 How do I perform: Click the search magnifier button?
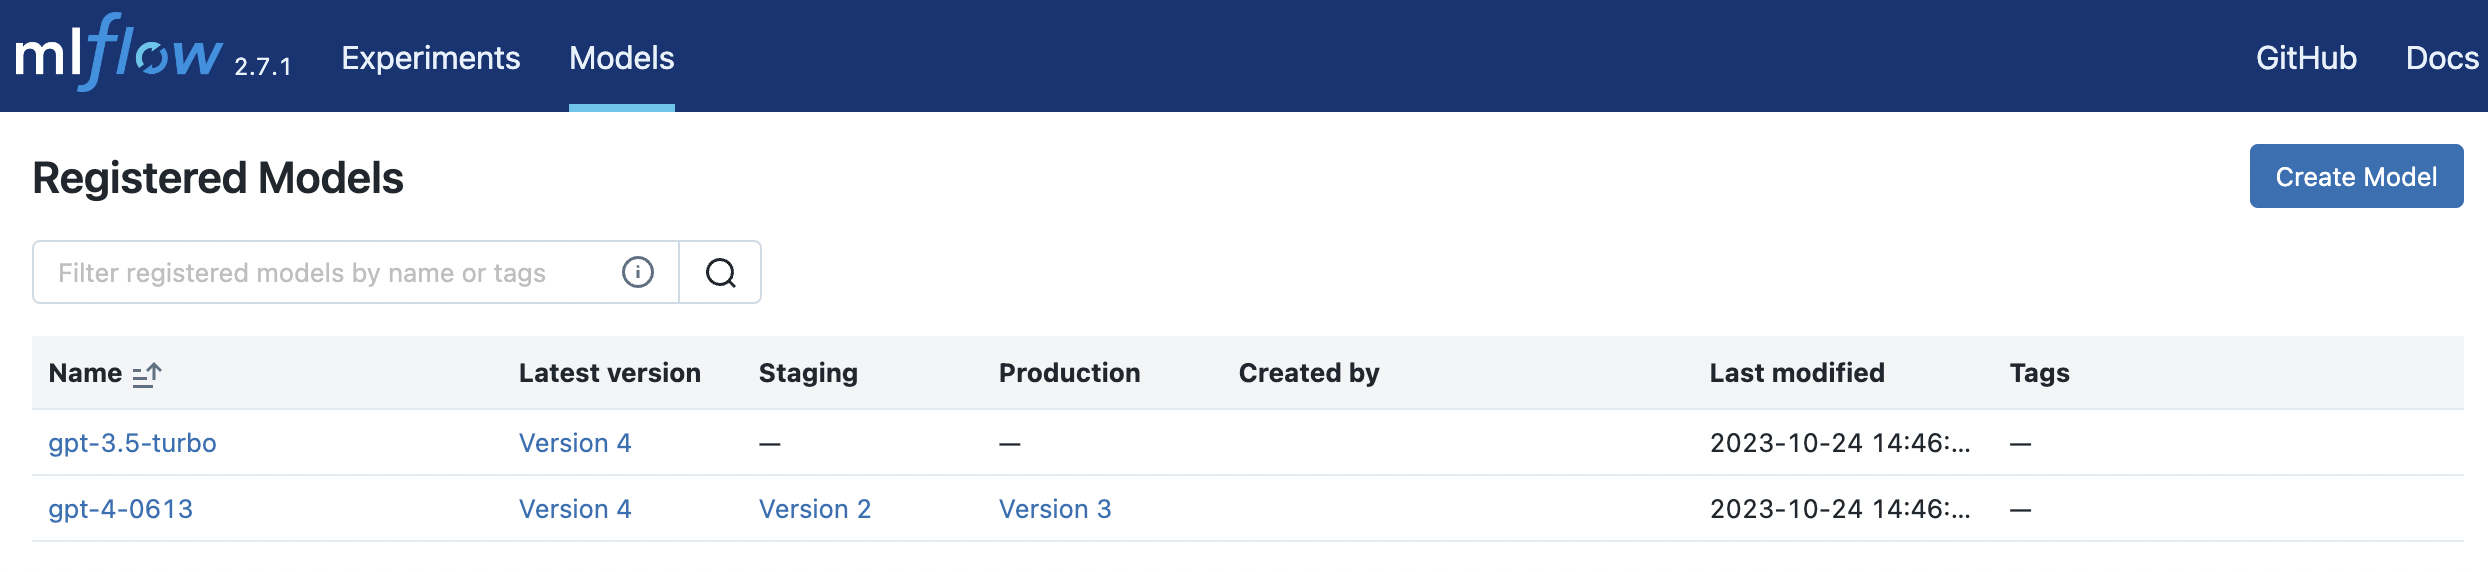point(720,272)
